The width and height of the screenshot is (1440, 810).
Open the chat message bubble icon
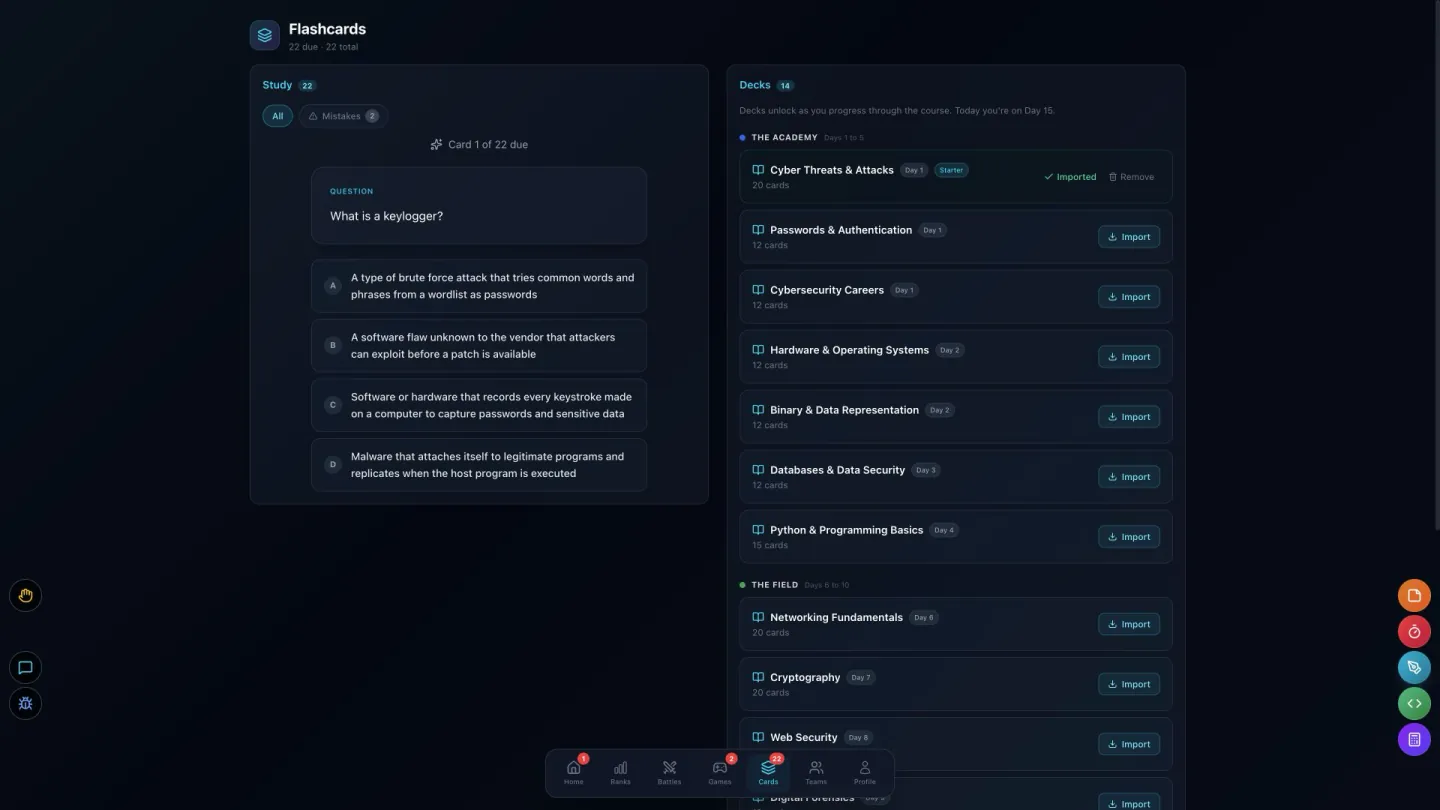pos(26,668)
